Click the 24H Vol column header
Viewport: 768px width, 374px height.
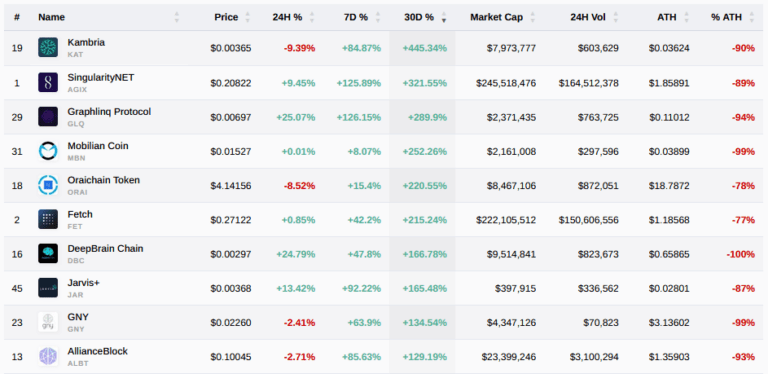588,17
